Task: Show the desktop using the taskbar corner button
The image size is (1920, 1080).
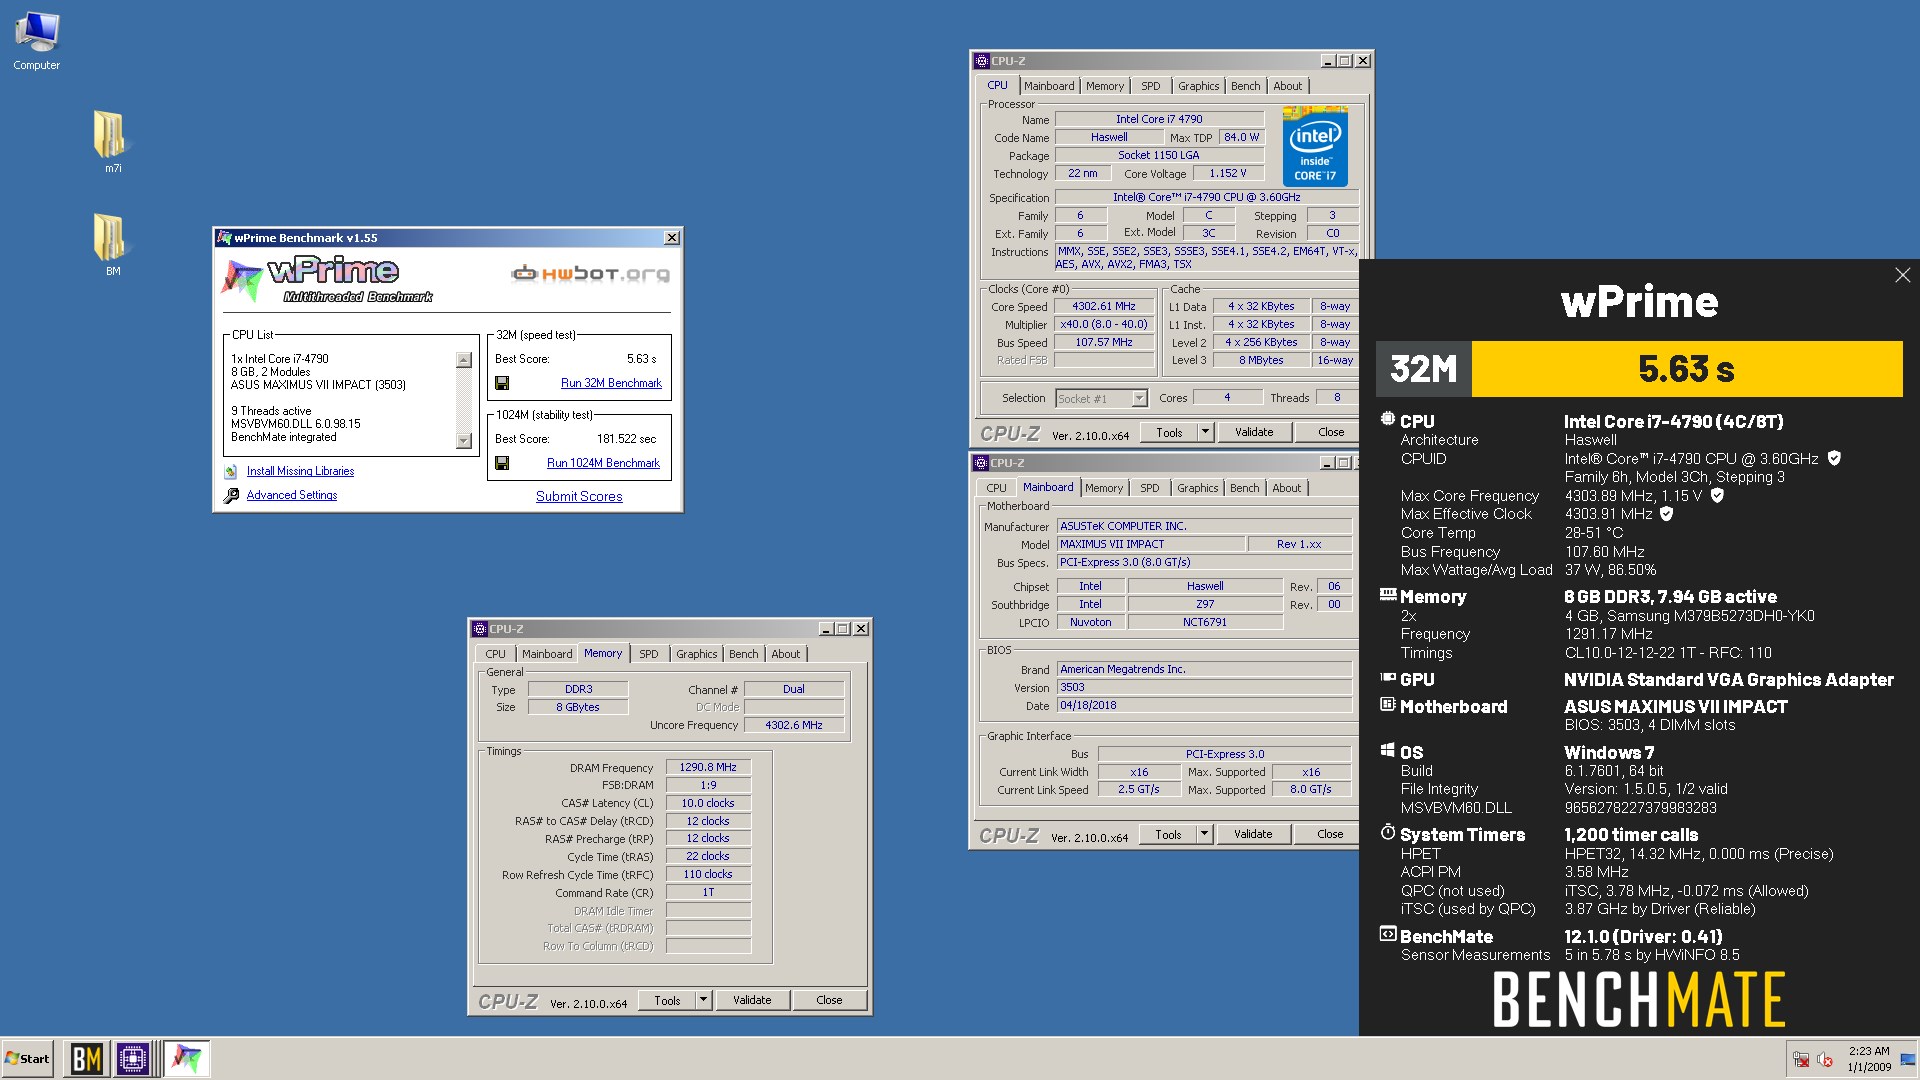Action: pyautogui.click(x=1910, y=1059)
